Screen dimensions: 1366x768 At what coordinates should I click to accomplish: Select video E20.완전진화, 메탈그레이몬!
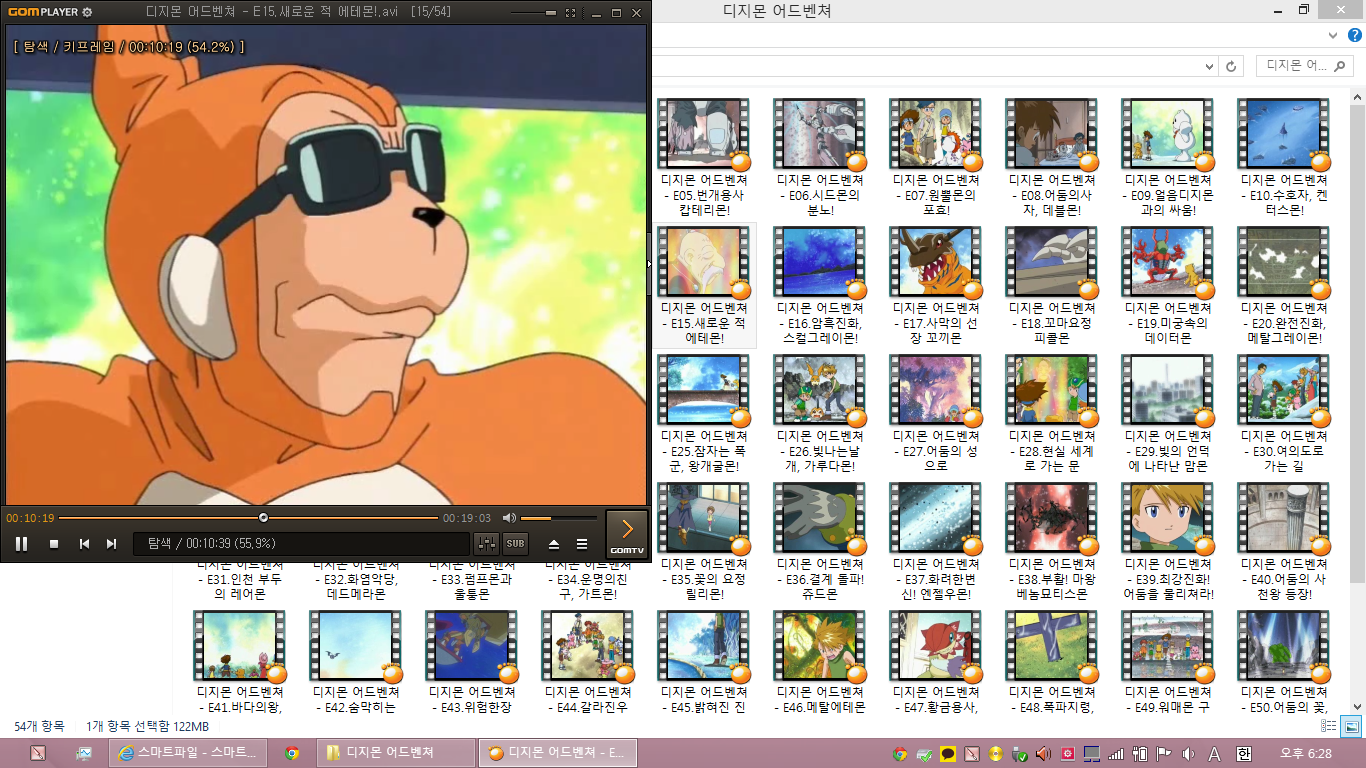[x=1284, y=286]
